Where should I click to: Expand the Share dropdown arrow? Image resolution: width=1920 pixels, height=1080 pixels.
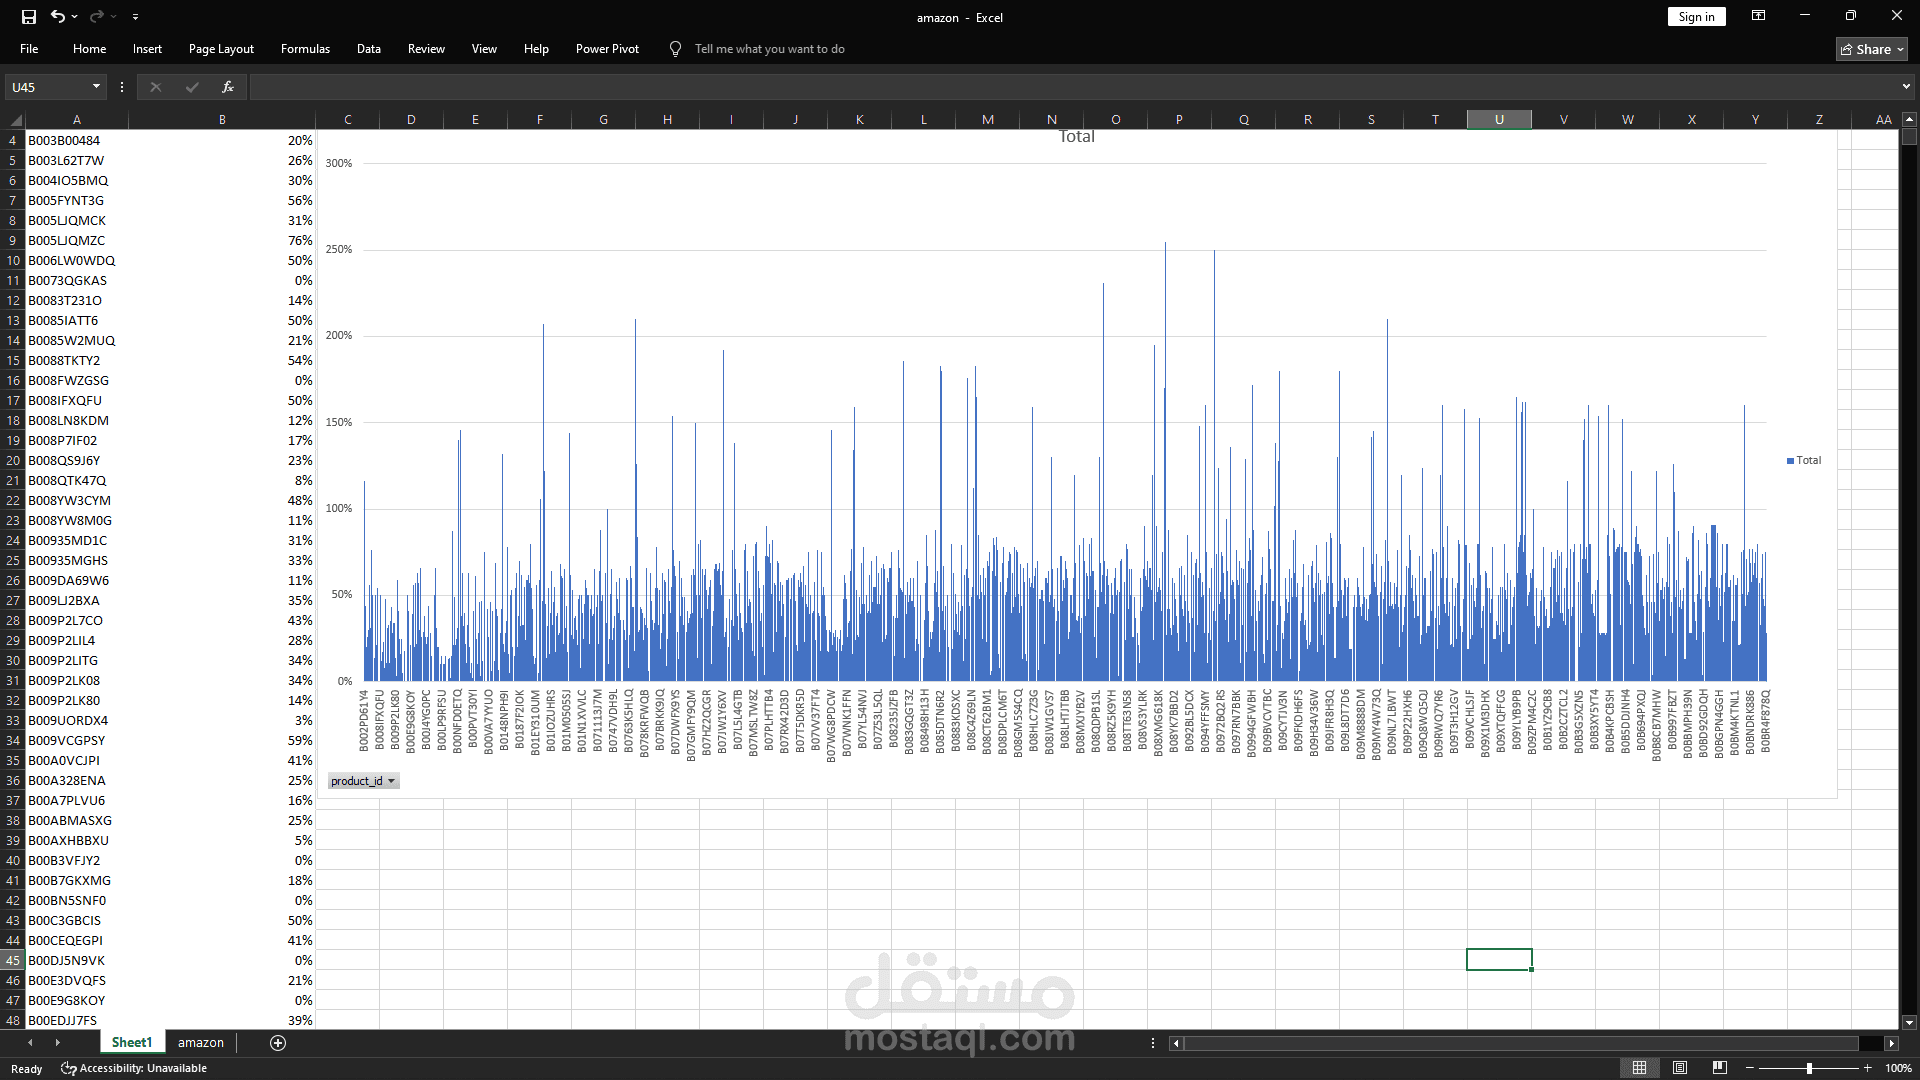pos(1898,49)
